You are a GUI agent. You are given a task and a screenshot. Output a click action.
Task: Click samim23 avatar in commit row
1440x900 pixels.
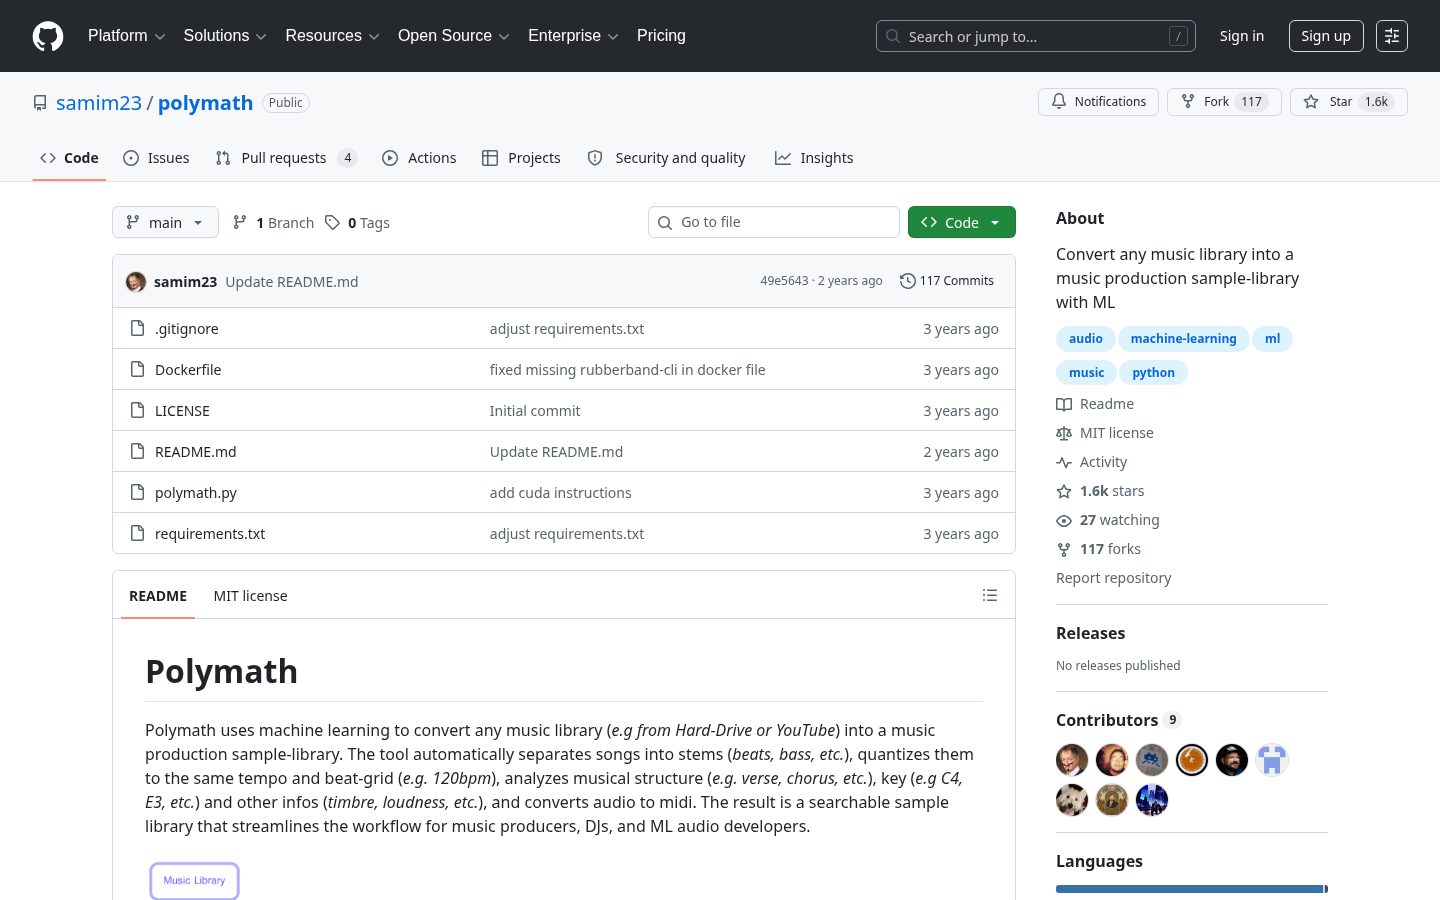[x=136, y=282]
